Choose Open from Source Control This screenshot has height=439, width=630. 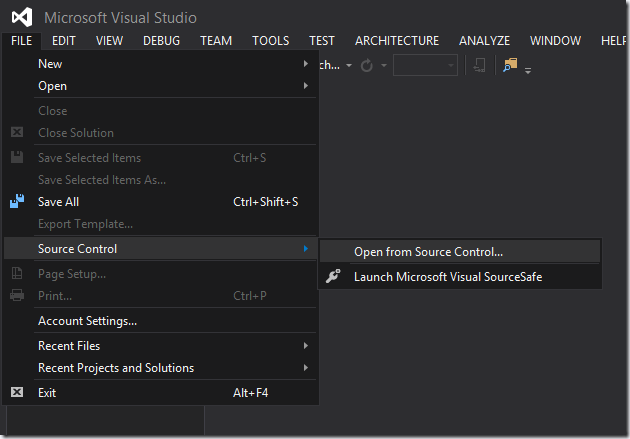428,252
